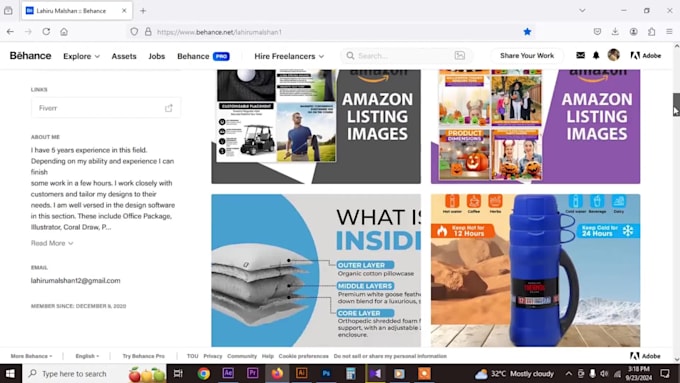
Task: Click the tracking protection shield icon
Action: 134,32
